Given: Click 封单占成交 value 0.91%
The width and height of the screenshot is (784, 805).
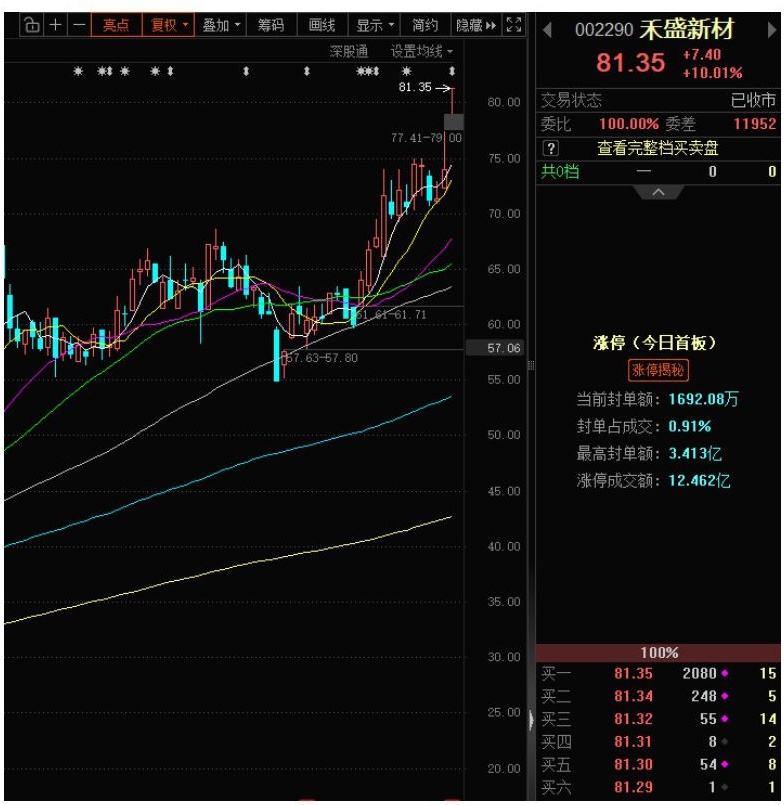Looking at the screenshot, I should 690,426.
